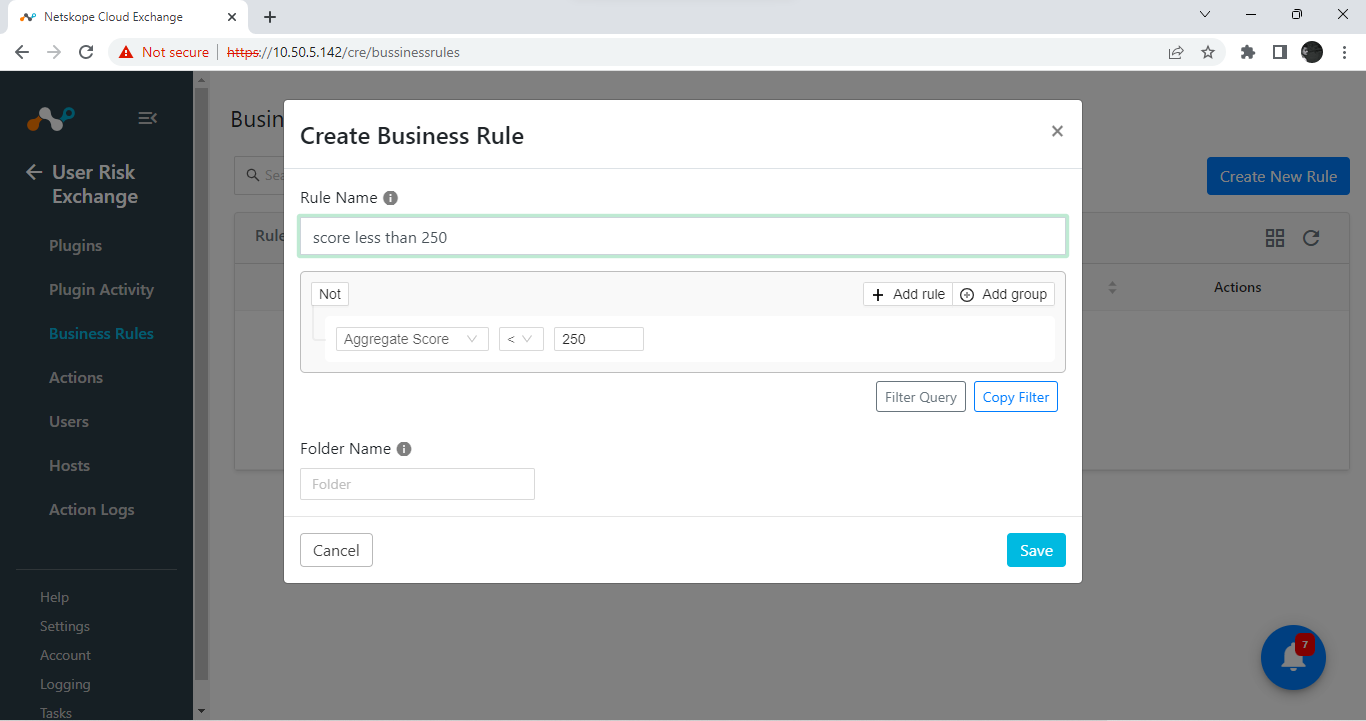
Task: Click back arrow next to User Risk Exchange
Action: pyautogui.click(x=34, y=172)
